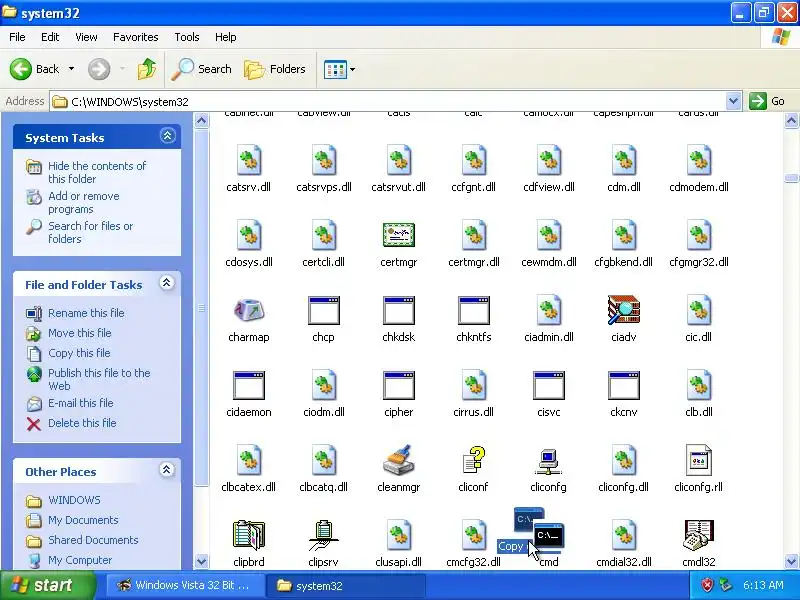Viewport: 800px width, 600px height.
Task: Select the cisvc program icon
Action: [x=548, y=385]
